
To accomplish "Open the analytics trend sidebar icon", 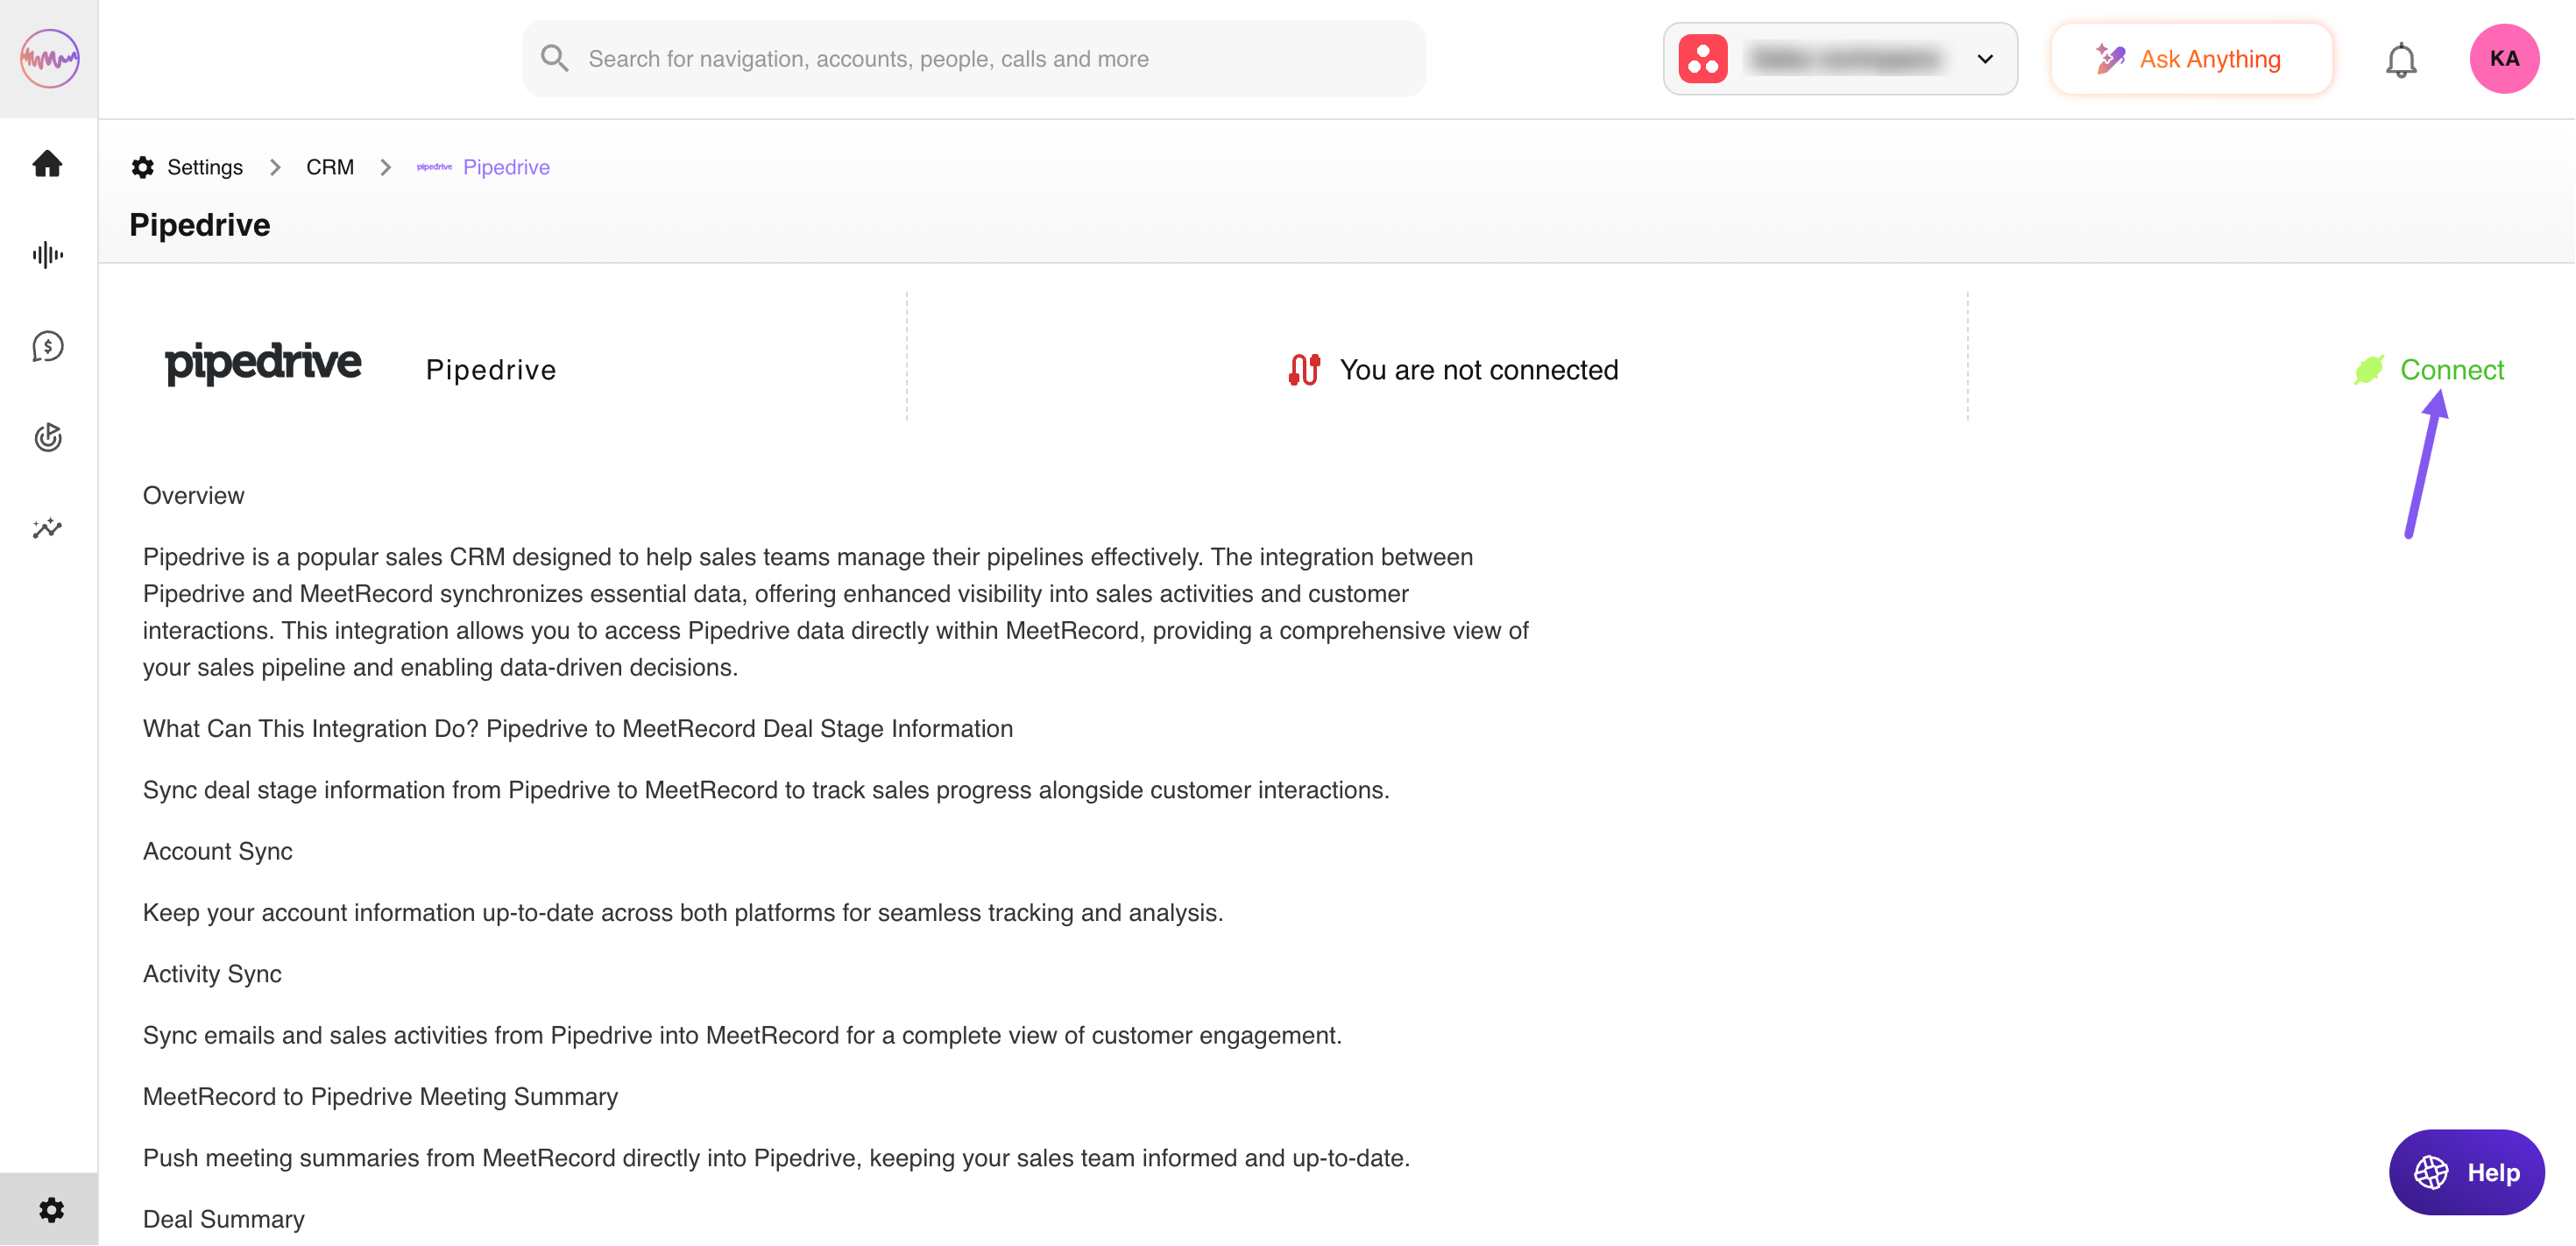I will pyautogui.click(x=48, y=528).
